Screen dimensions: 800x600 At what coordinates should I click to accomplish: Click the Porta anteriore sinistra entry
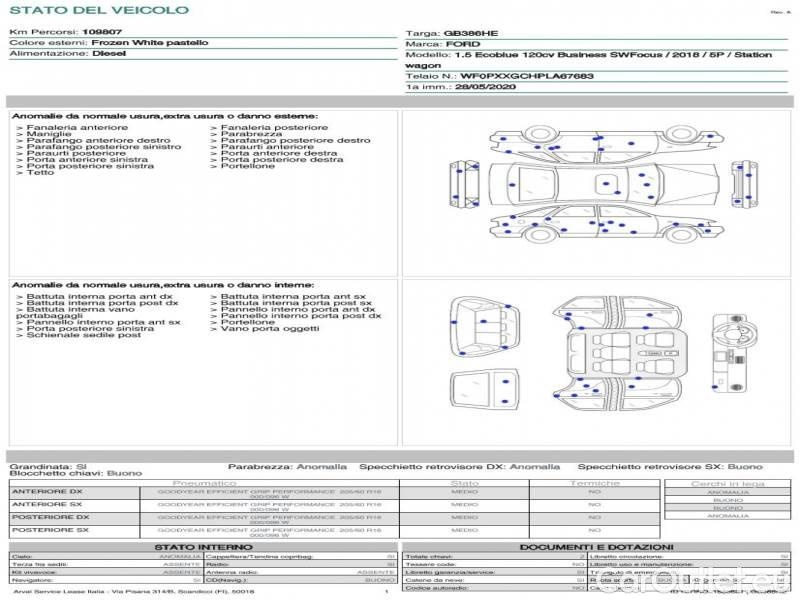pyautogui.click(x=87, y=160)
